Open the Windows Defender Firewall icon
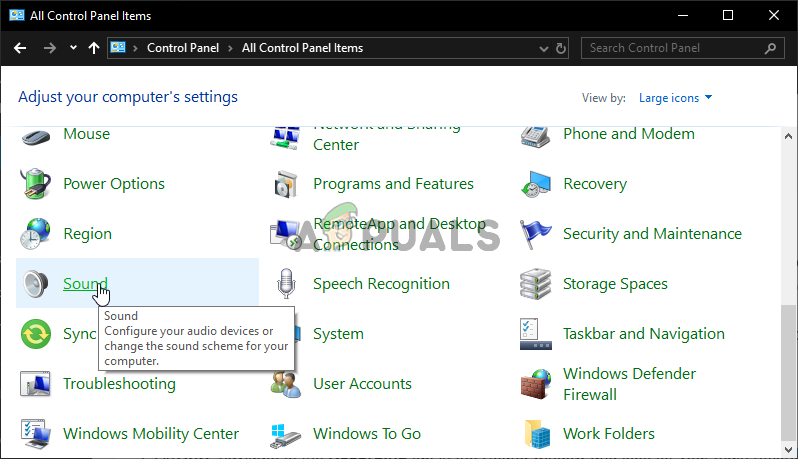798x459 pixels. (536, 384)
